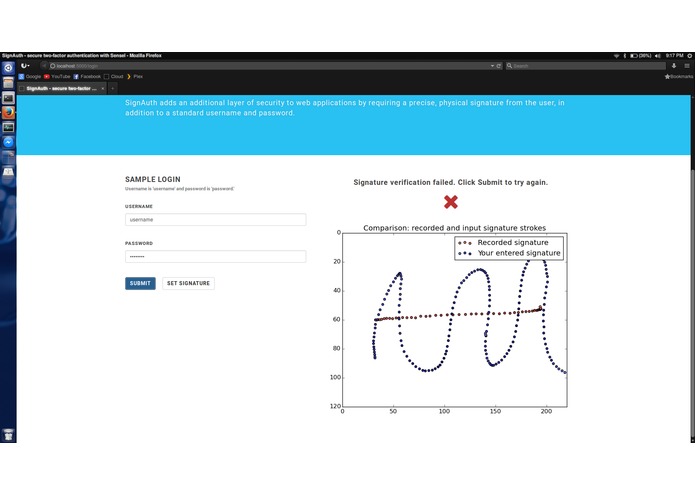Click the uBlock extension icon
This screenshot has height=494, width=695.
click(25, 66)
